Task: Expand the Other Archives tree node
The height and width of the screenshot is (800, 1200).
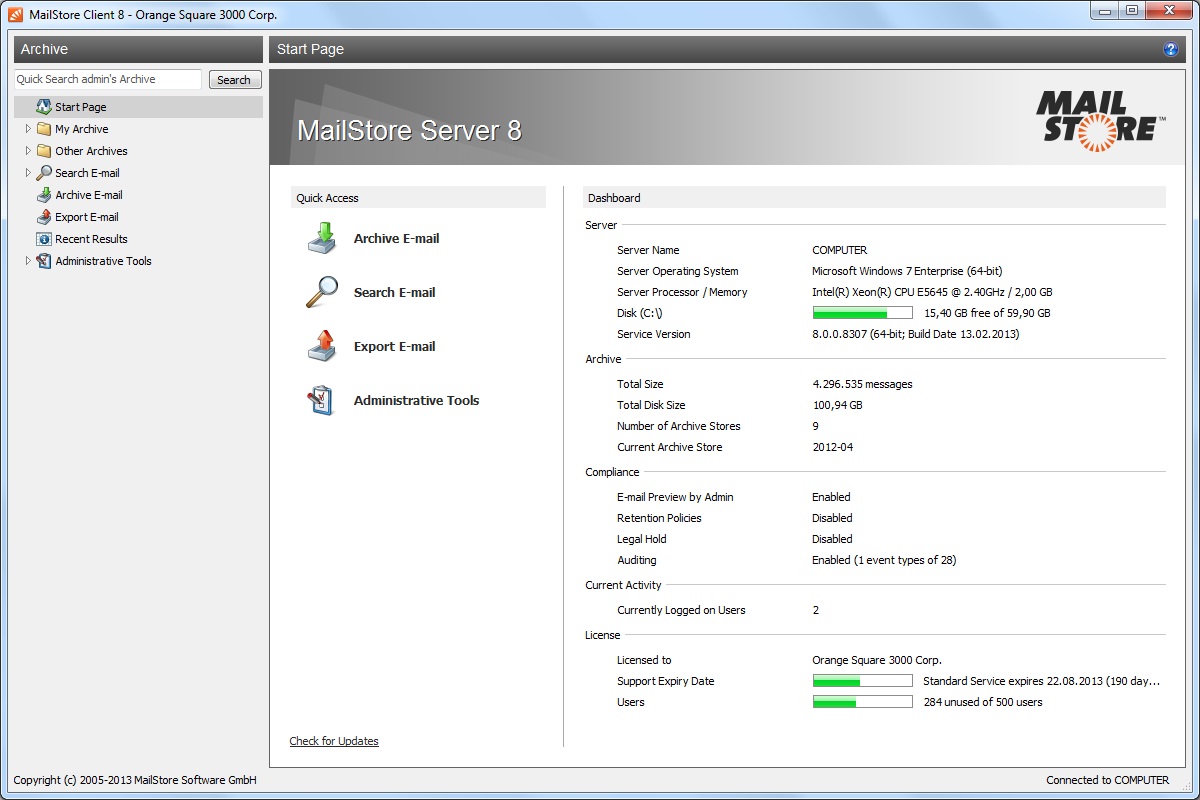Action: click(28, 151)
